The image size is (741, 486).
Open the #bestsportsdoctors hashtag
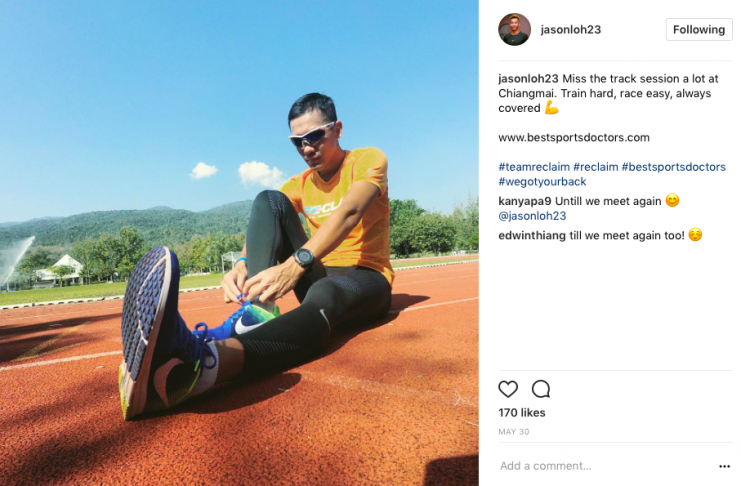coord(673,167)
